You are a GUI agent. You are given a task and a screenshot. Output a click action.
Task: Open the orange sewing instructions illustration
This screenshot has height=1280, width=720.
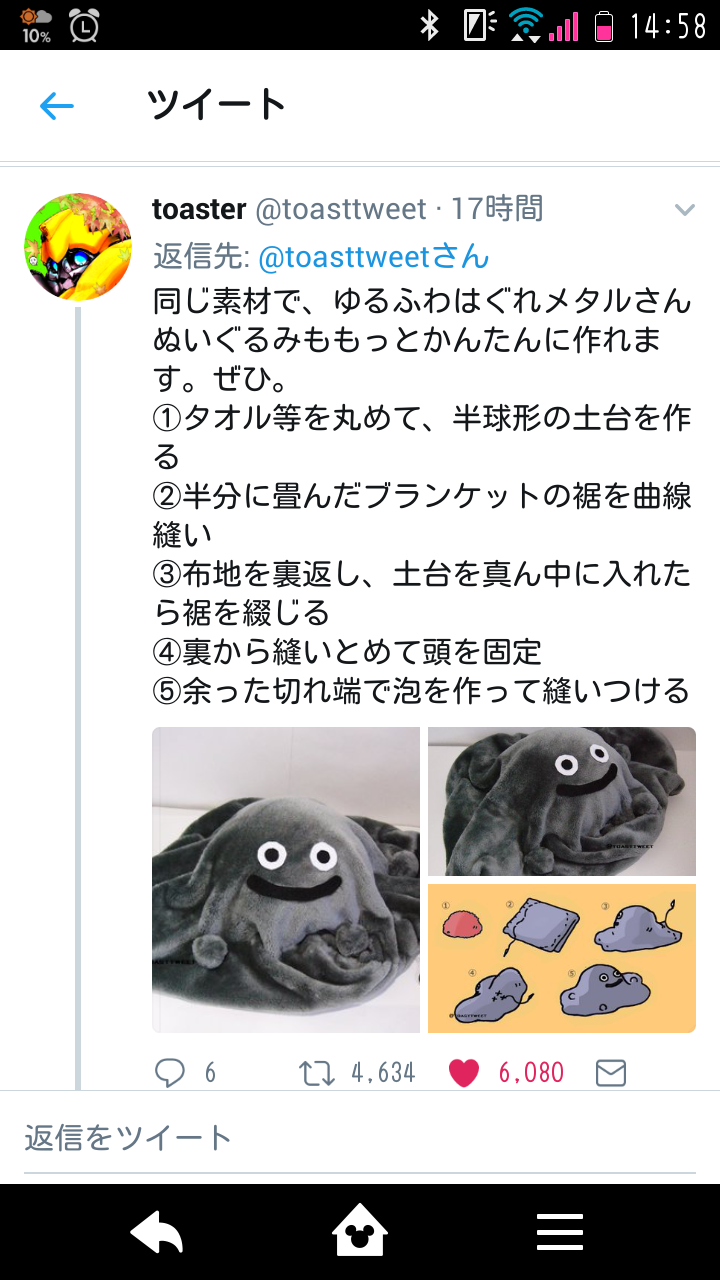562,958
